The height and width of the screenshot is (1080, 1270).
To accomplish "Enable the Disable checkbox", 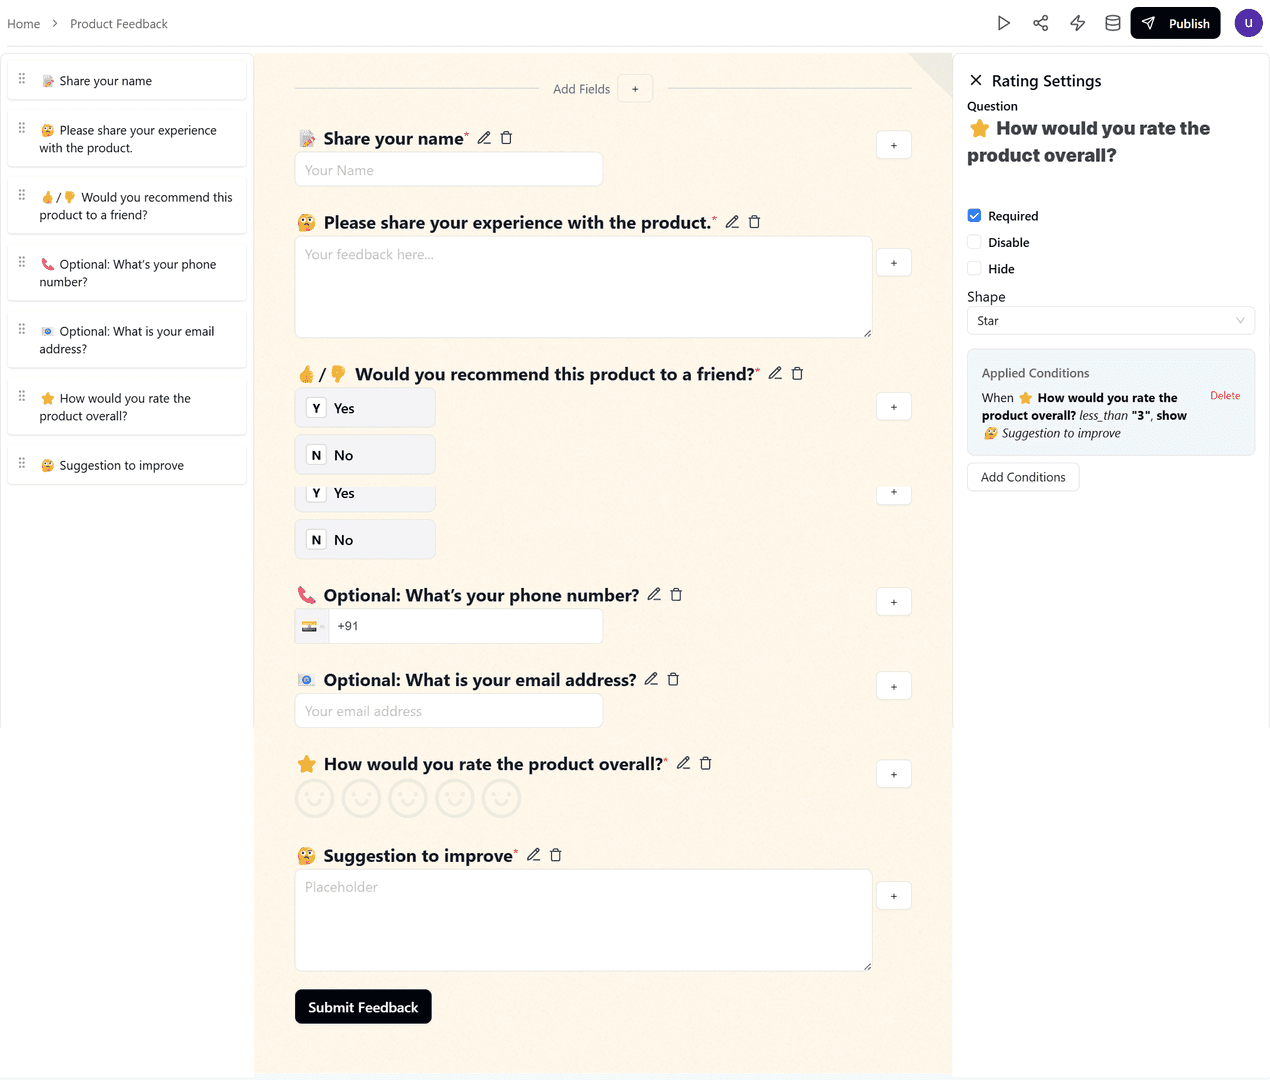I will (x=974, y=242).
